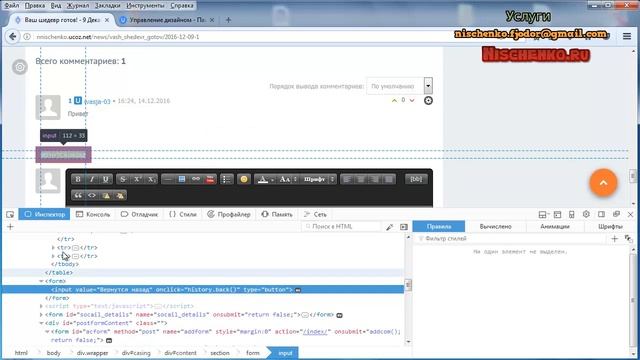Close the developer tools panel
640x360 pixels.
(x=630, y=214)
